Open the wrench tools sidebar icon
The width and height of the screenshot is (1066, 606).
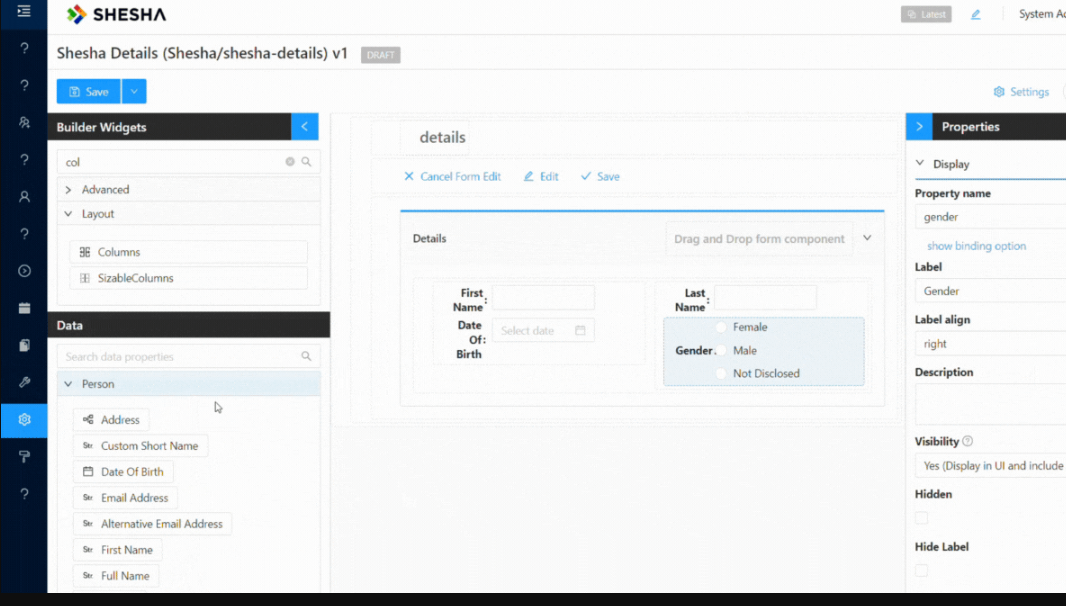[x=24, y=382]
